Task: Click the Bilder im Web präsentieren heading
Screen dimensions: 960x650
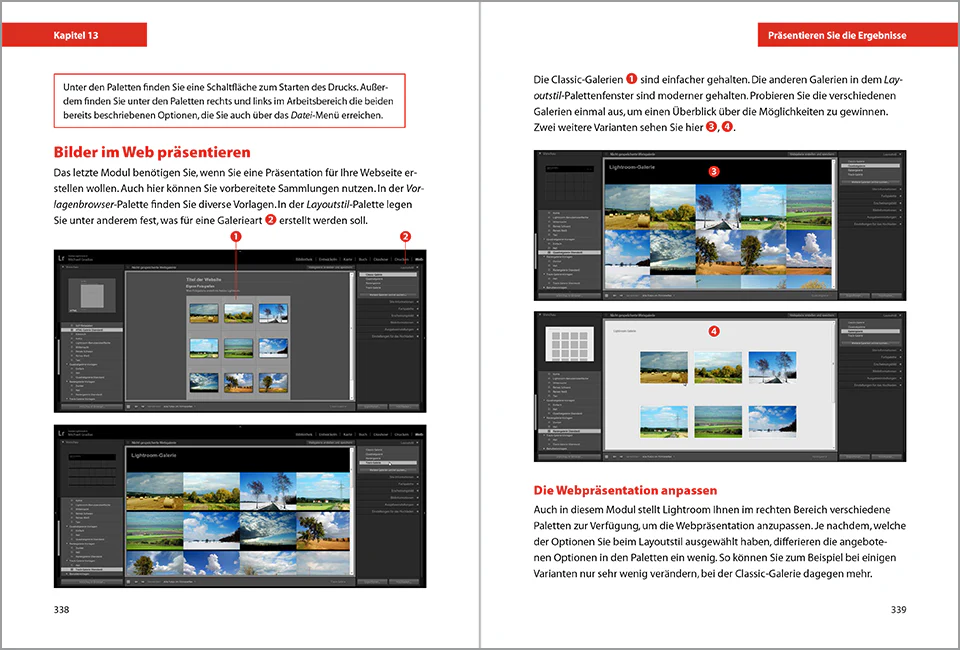Action: [x=152, y=152]
